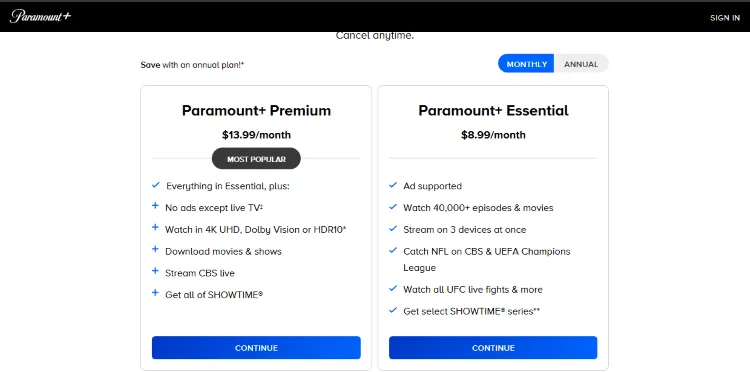Image resolution: width=750 pixels, height=372 pixels.
Task: Continue with Paramount+ Premium plan
Action: click(256, 348)
